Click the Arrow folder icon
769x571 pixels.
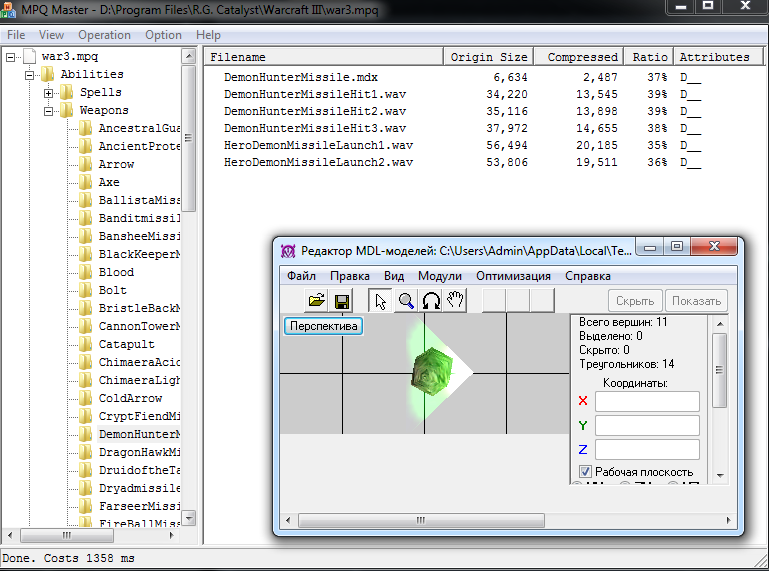85,164
